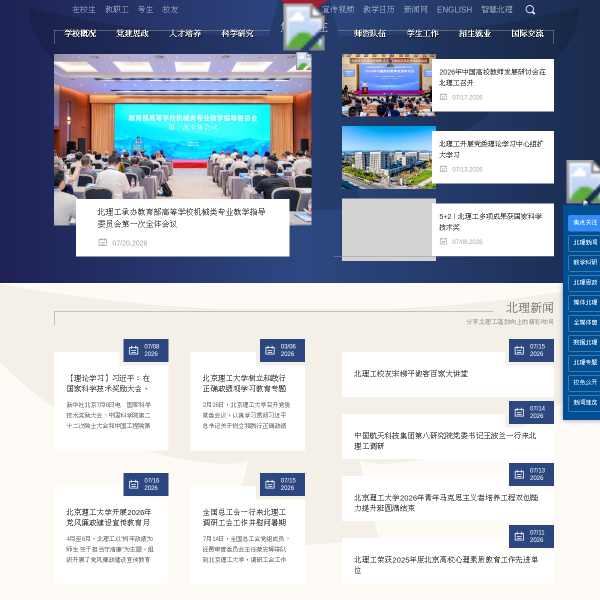This screenshot has height=600, width=600.
Task: Open the 学生工作 menu
Action: [422, 34]
